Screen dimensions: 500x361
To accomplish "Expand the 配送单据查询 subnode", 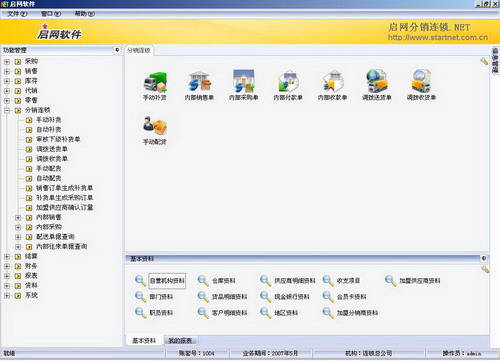I will 18,237.
